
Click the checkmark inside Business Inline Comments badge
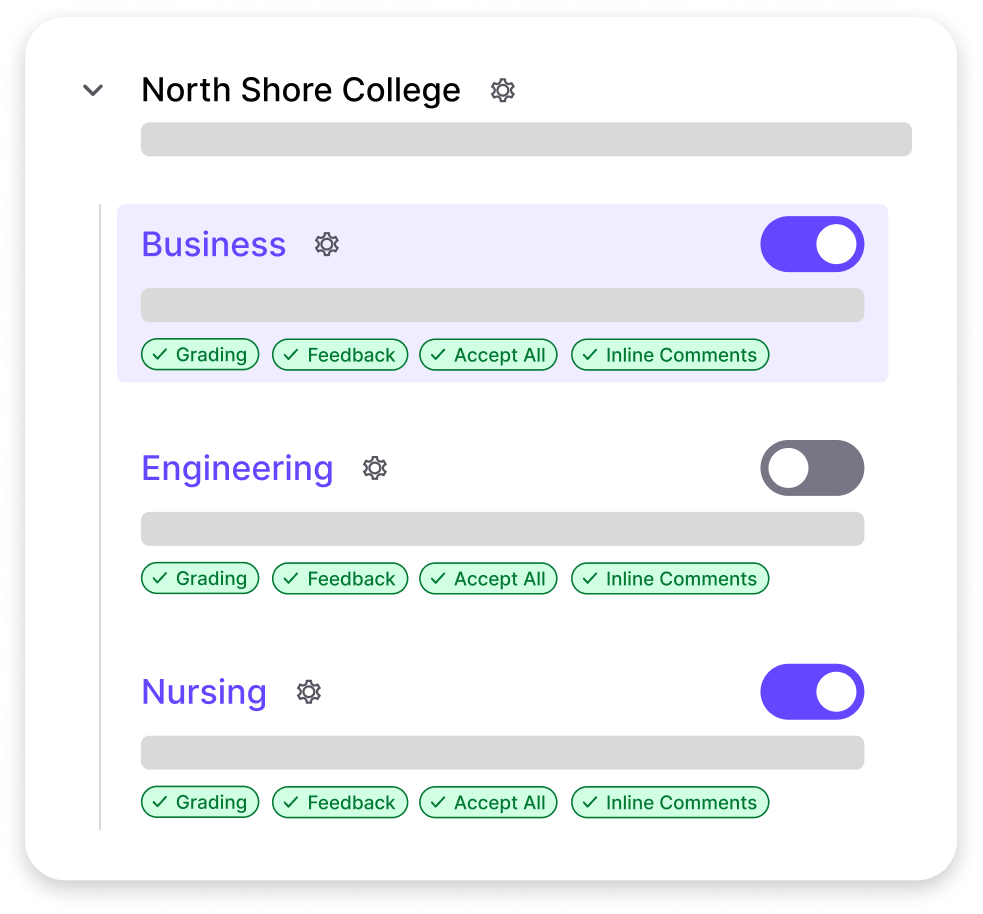[x=588, y=354]
